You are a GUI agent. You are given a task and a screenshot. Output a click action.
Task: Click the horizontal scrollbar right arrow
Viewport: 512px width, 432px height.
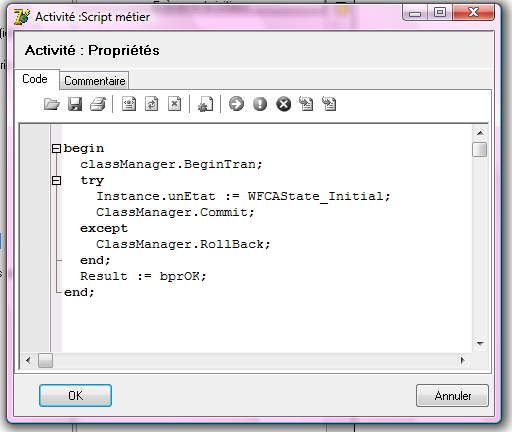click(x=463, y=360)
